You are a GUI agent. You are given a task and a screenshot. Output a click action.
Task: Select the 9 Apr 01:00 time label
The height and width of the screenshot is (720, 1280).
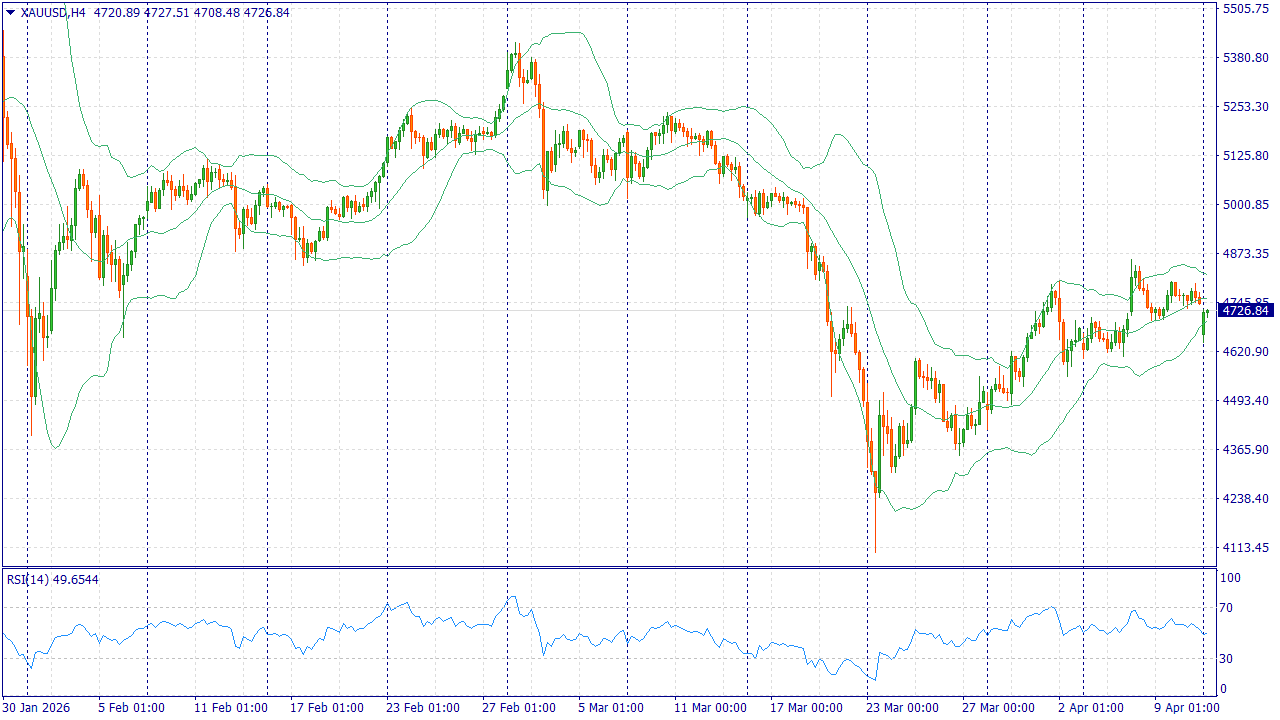(1188, 707)
